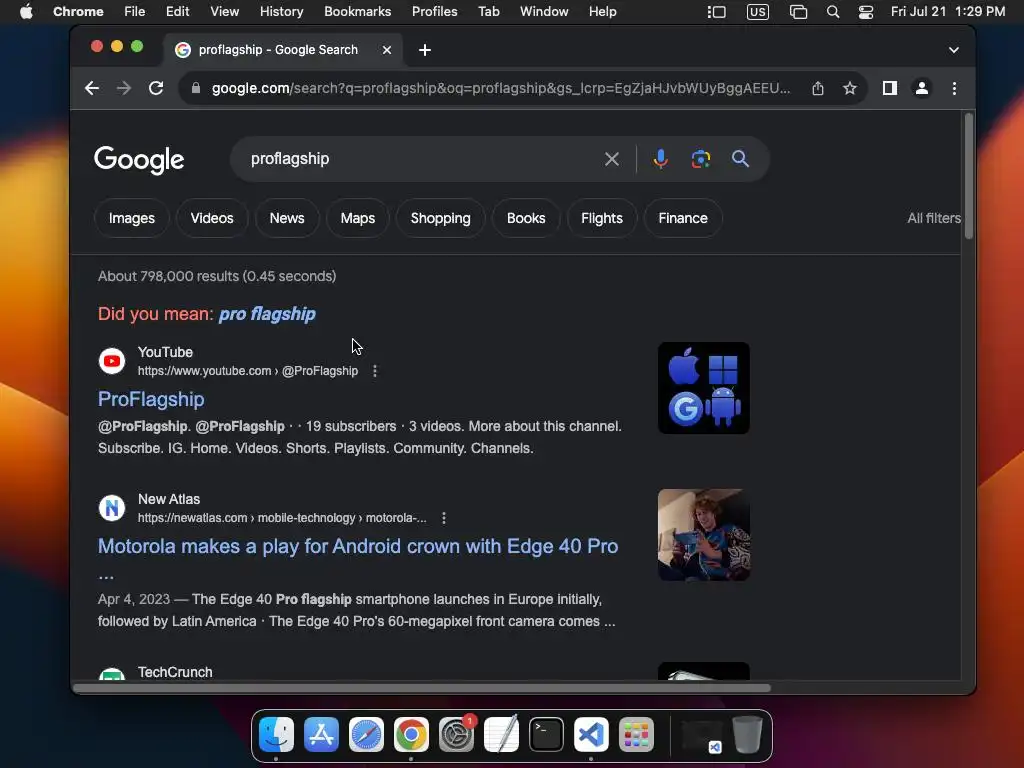Close the proflagship Google Search tab

coord(387,50)
